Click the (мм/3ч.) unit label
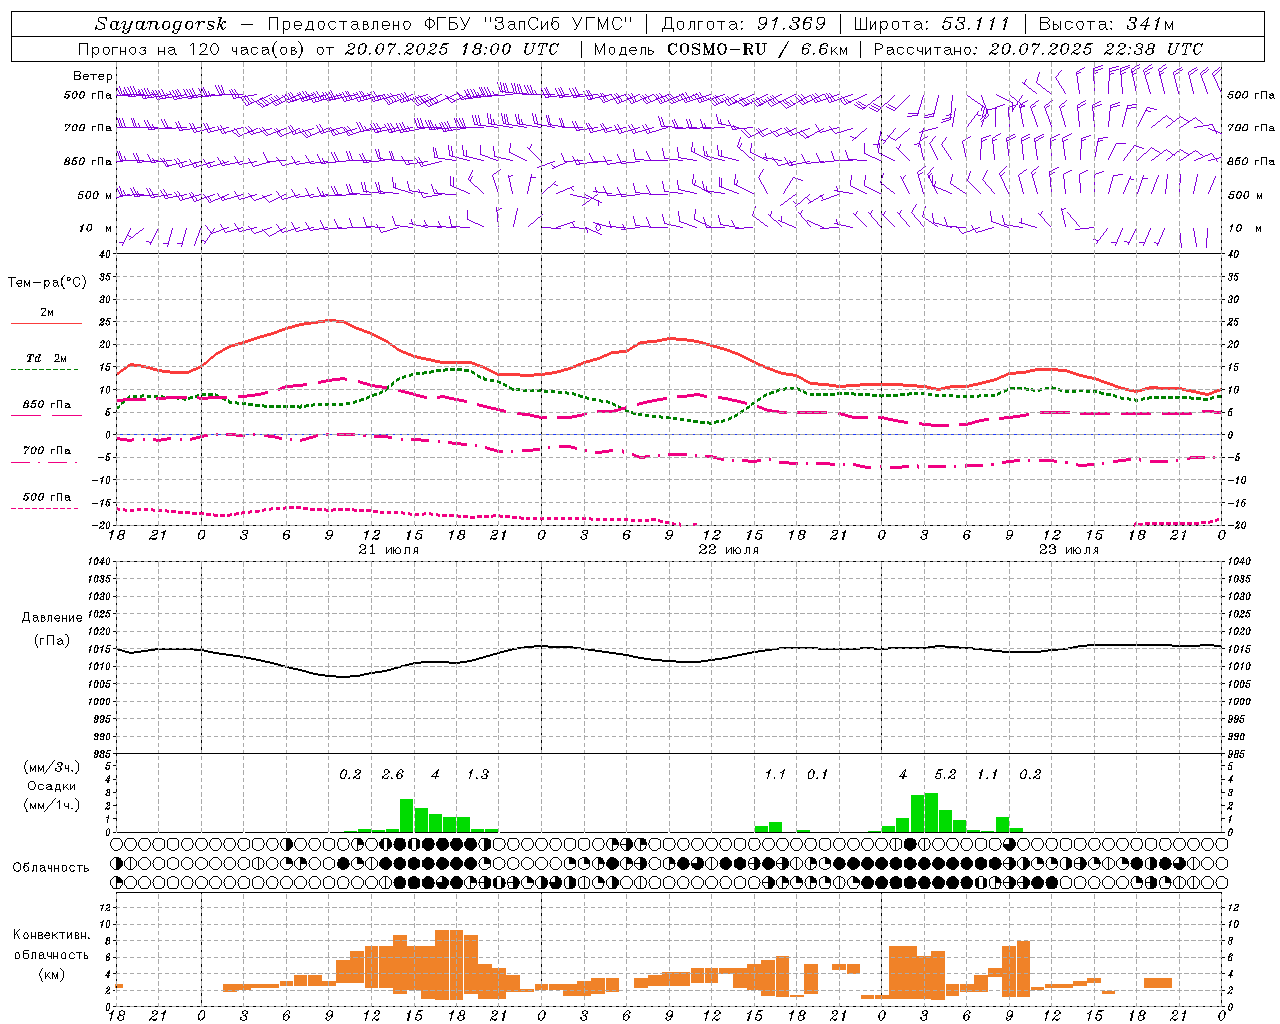 click(52, 767)
